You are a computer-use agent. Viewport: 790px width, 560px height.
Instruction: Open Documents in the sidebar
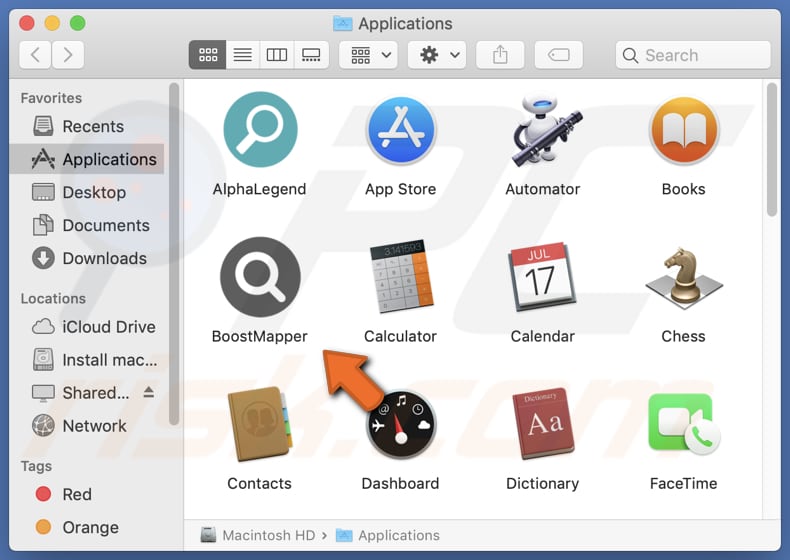point(87,225)
